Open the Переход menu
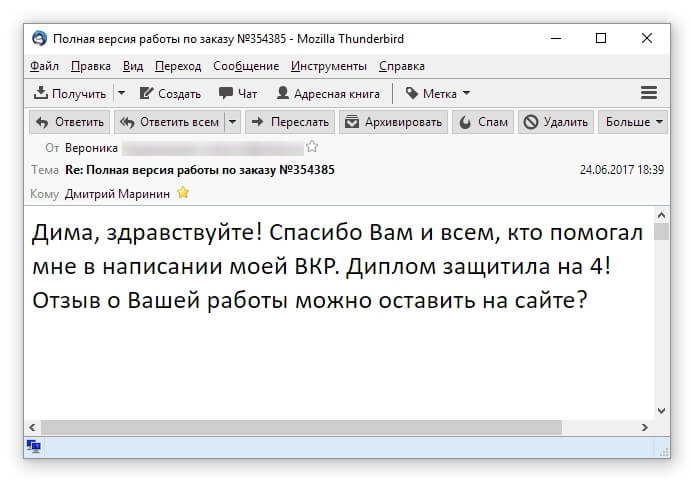 (178, 66)
